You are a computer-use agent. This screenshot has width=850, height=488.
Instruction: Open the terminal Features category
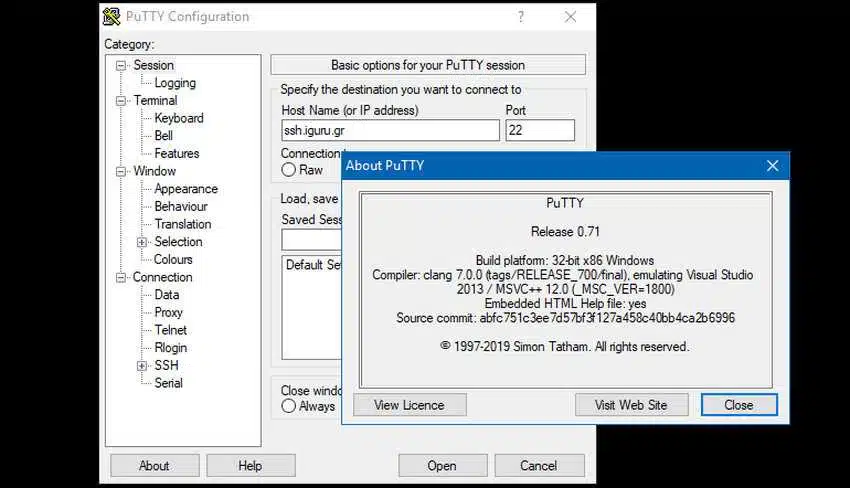[177, 153]
